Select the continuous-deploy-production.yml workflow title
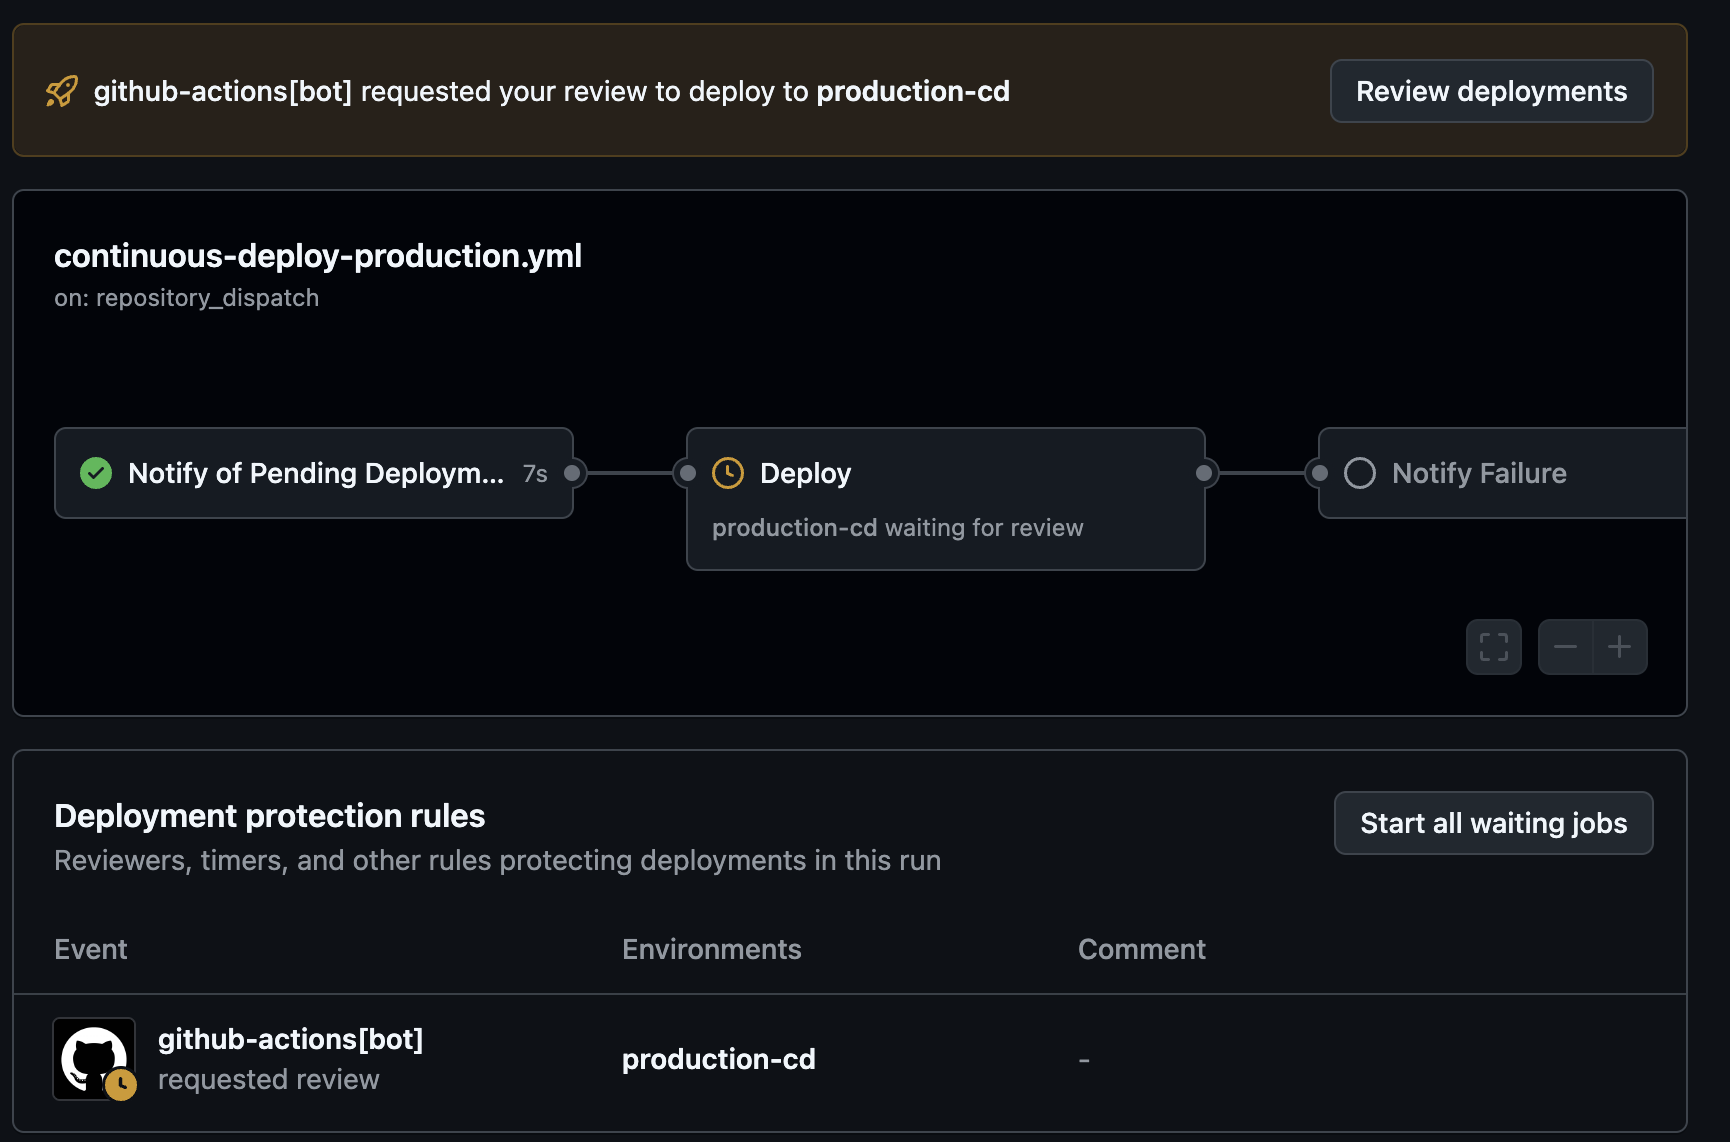 tap(318, 256)
